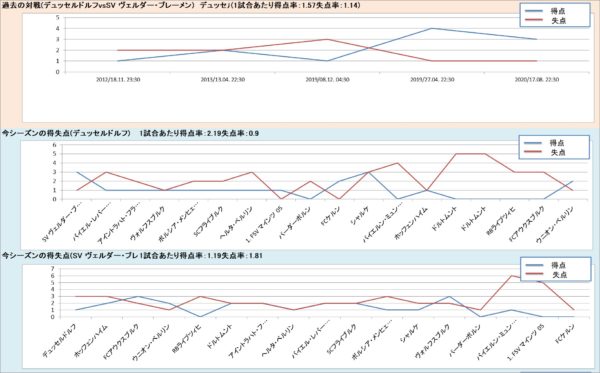Click y-axis value 5 in past matches chart

(x=58, y=18)
